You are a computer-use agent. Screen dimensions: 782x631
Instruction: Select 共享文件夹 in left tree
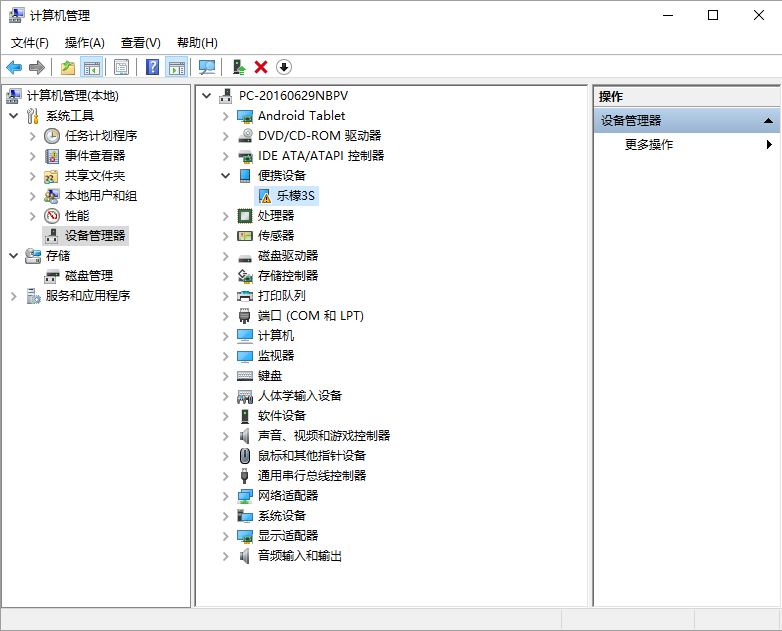pyautogui.click(x=94, y=176)
